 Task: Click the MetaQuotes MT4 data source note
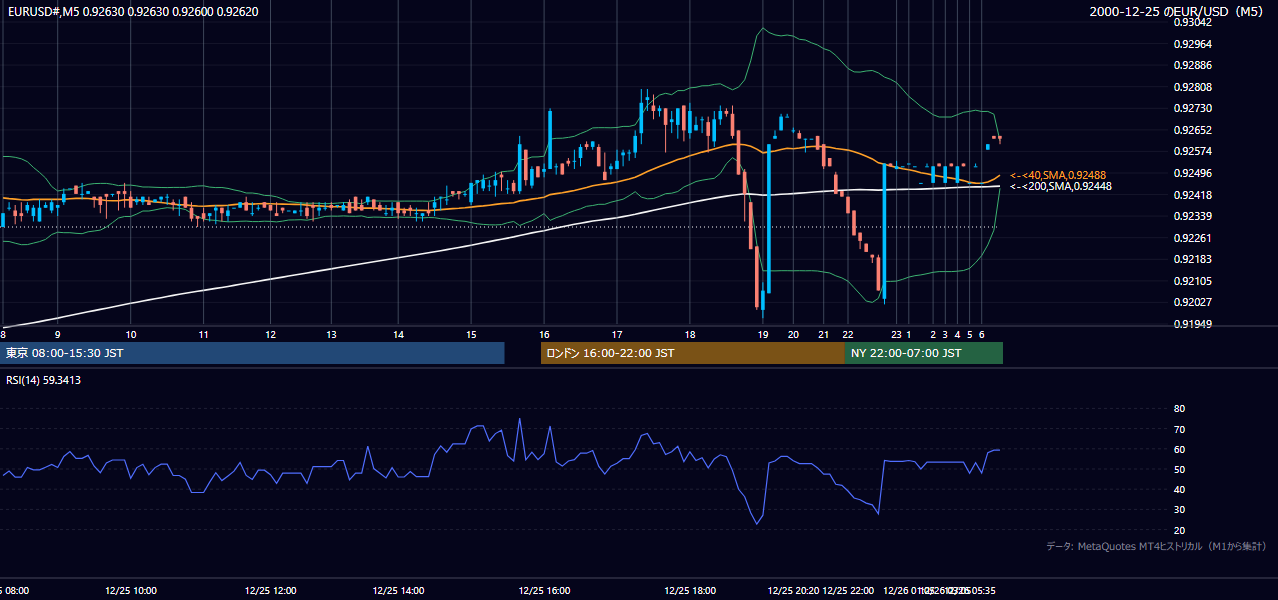[1156, 546]
